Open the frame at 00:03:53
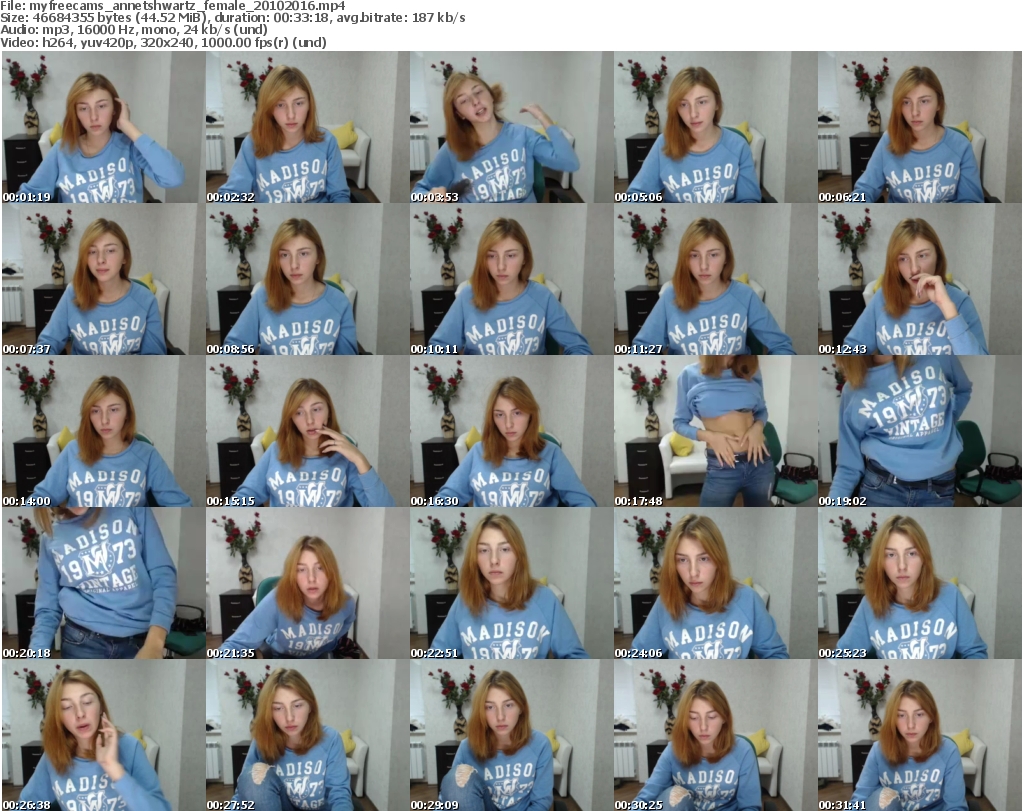The width and height of the screenshot is (1024, 811). pyautogui.click(x=511, y=127)
